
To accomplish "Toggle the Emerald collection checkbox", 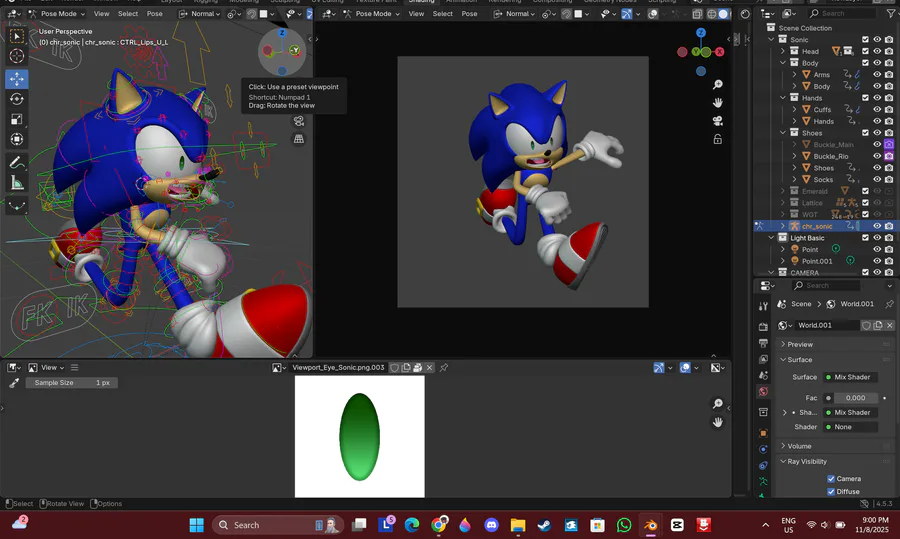I will (866, 191).
